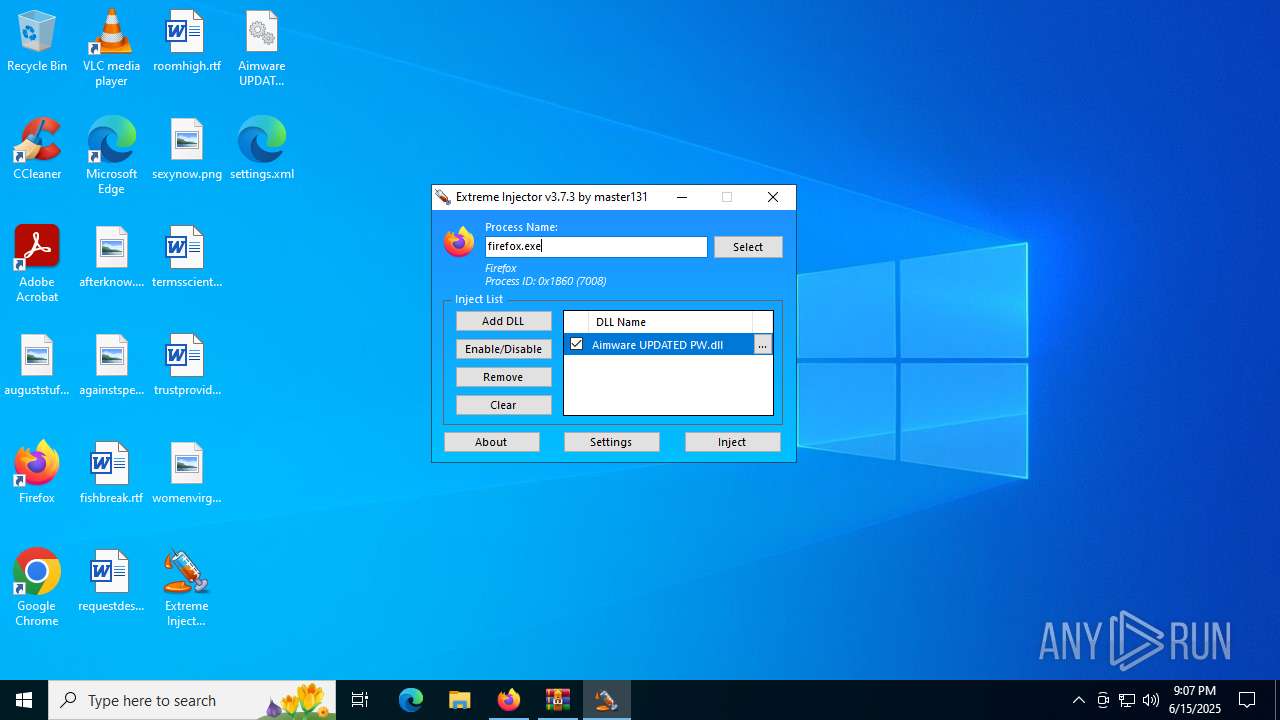The image size is (1280, 720).
Task: Select fishbreak.rtf document icon
Action: pyautogui.click(x=111, y=473)
